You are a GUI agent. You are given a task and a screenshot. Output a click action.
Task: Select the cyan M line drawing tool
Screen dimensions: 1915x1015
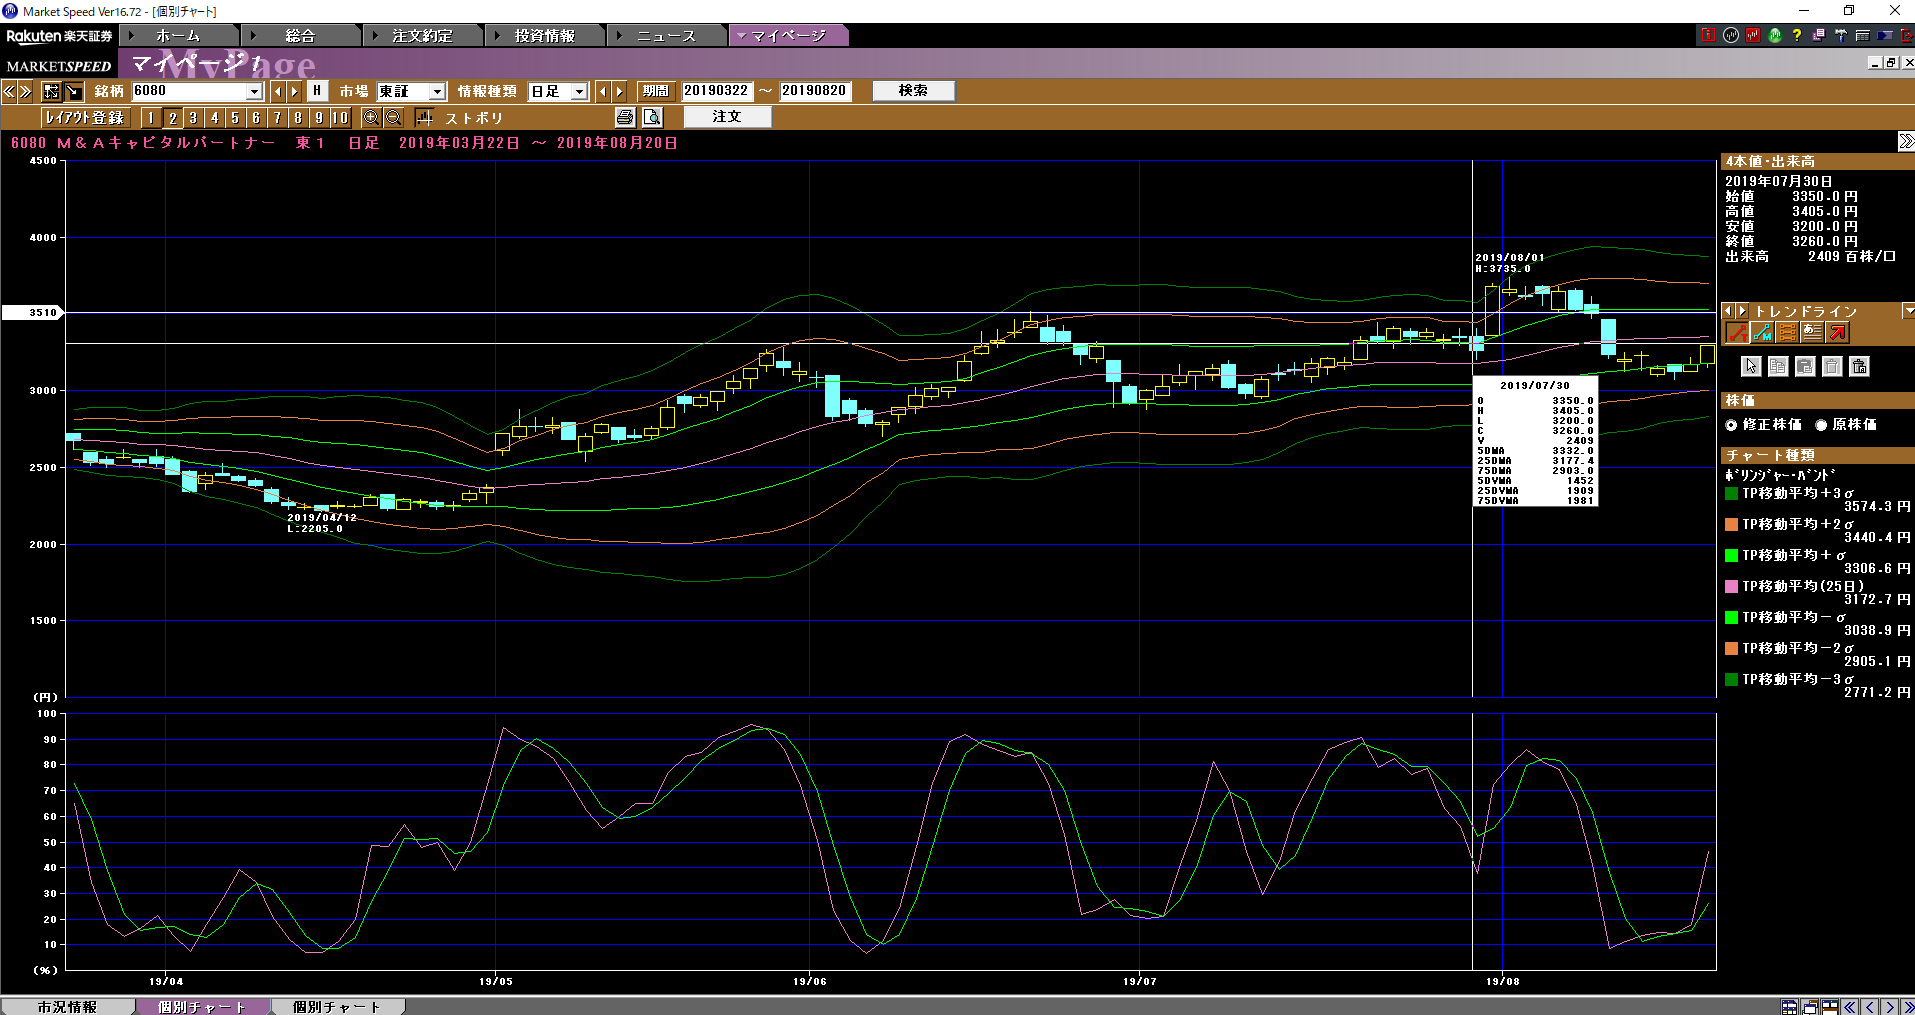point(1762,333)
